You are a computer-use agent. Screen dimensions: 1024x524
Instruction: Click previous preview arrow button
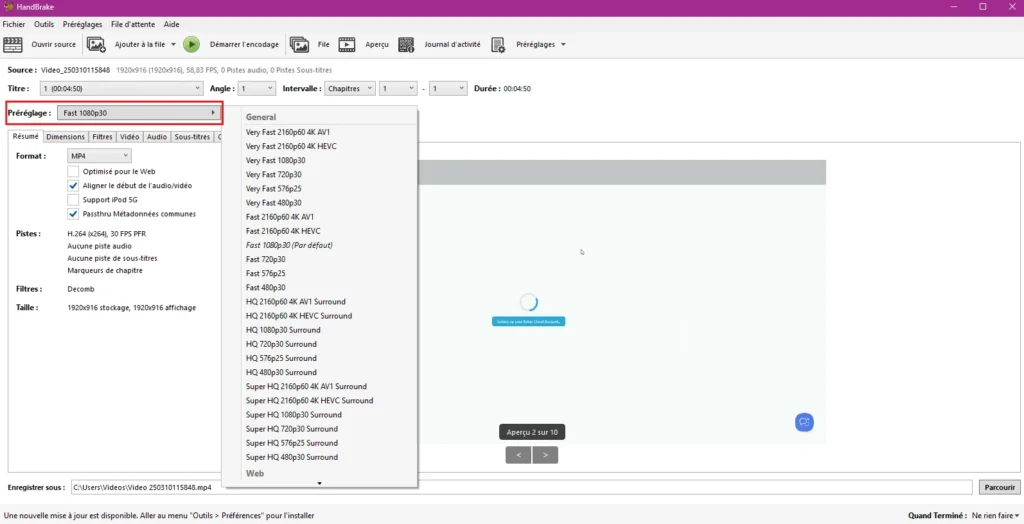(x=519, y=455)
